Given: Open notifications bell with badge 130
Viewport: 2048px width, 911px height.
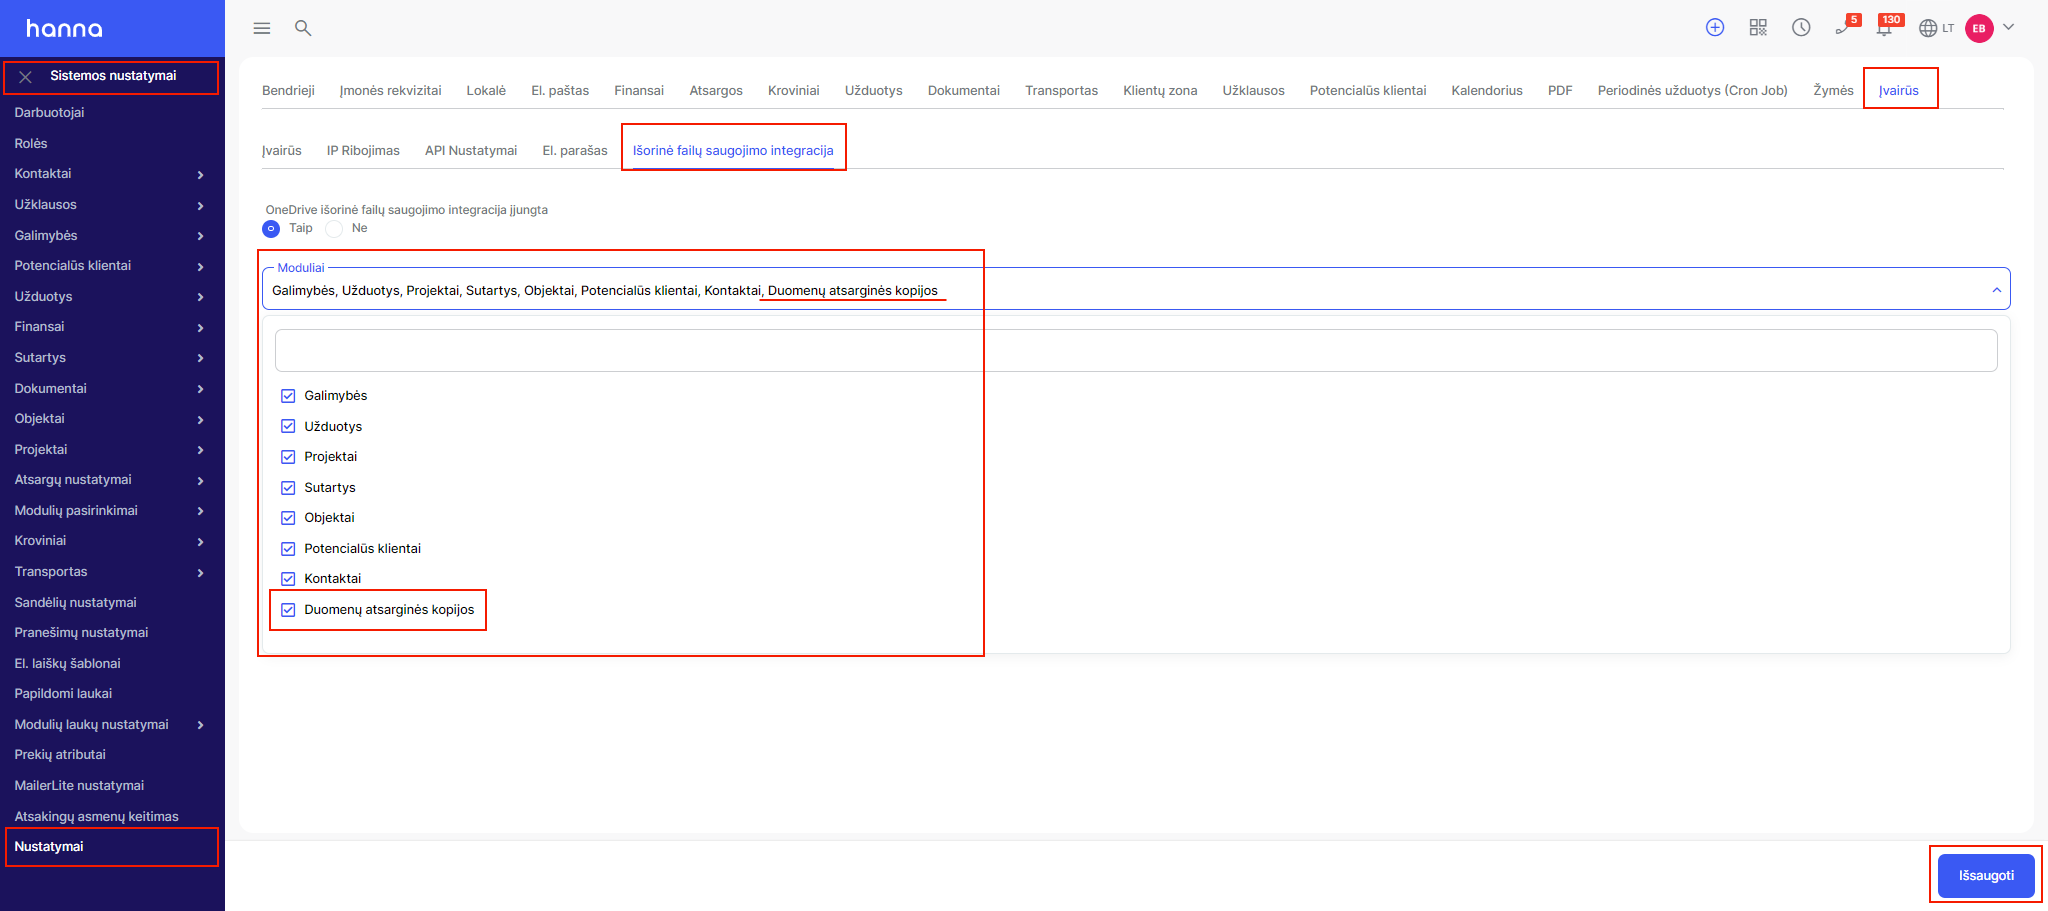Looking at the screenshot, I should [x=1887, y=26].
